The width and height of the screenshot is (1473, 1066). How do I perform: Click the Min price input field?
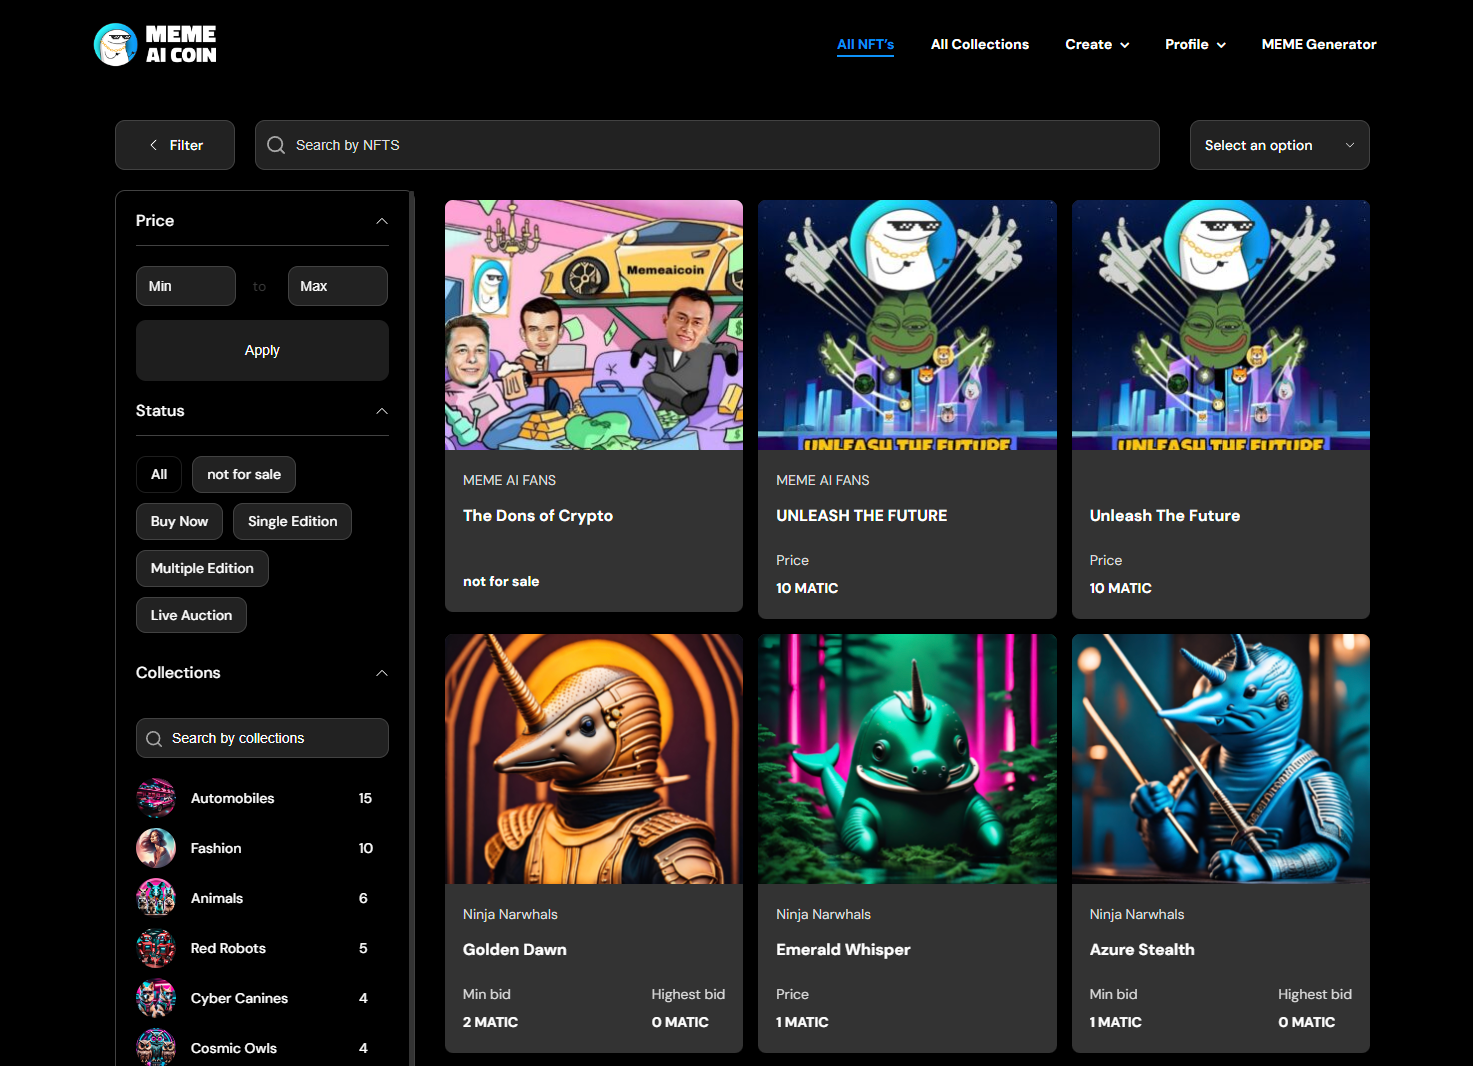click(x=186, y=286)
